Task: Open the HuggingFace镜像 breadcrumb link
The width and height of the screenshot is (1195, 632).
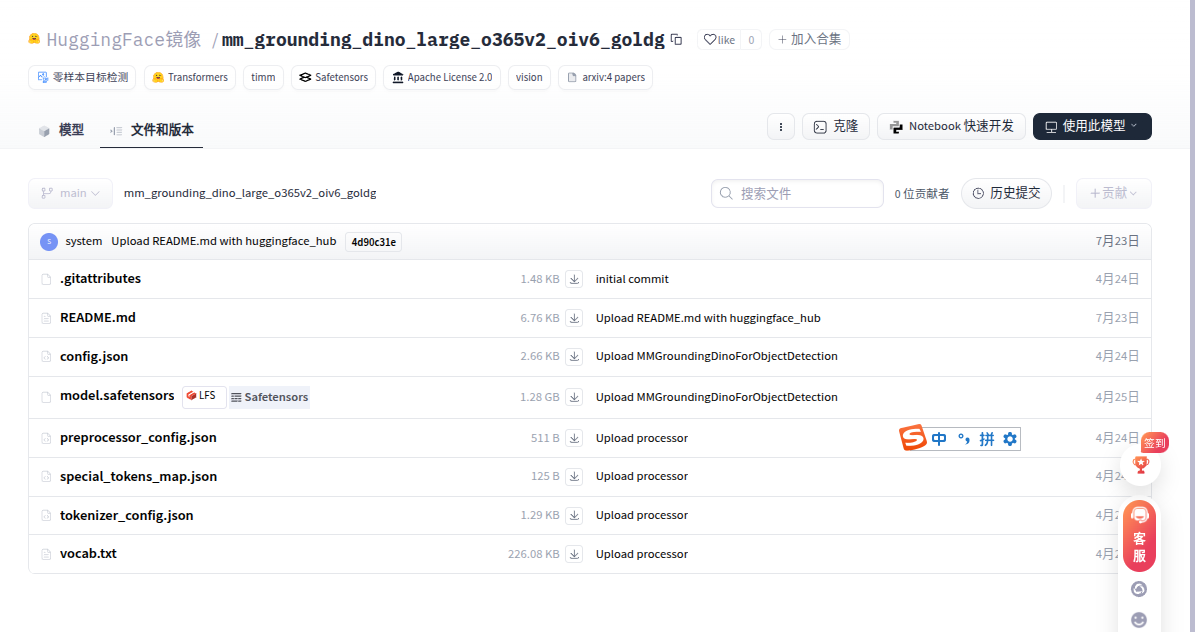Action: [x=123, y=40]
